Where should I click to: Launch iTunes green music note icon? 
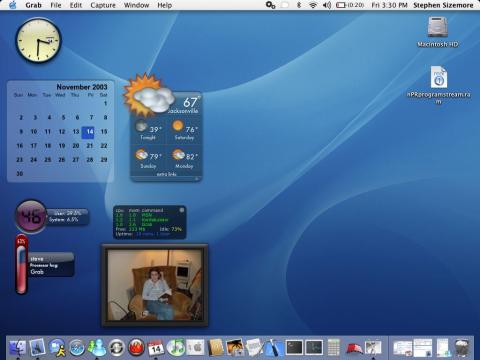176,347
